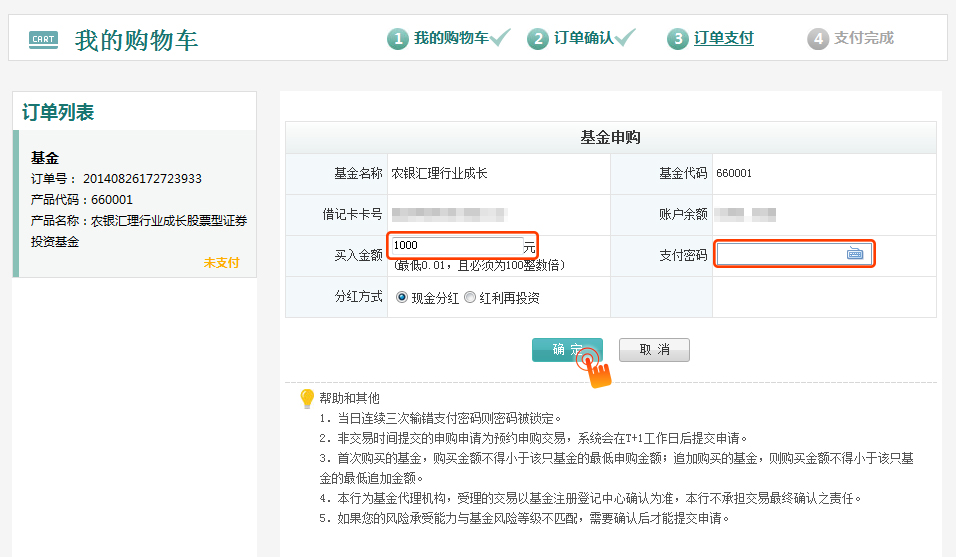Select the 红利再投资 radio button
The image size is (956, 557).
[x=470, y=297]
